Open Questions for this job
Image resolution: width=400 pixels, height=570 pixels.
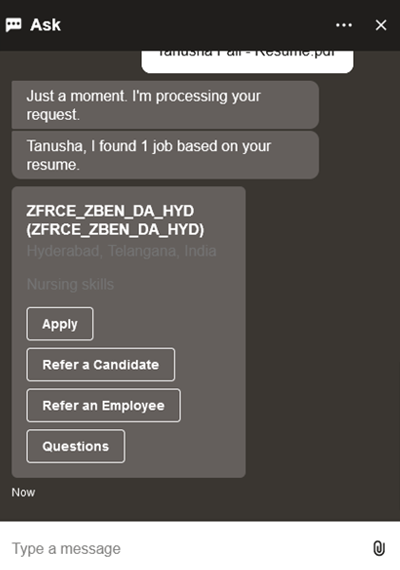click(76, 446)
